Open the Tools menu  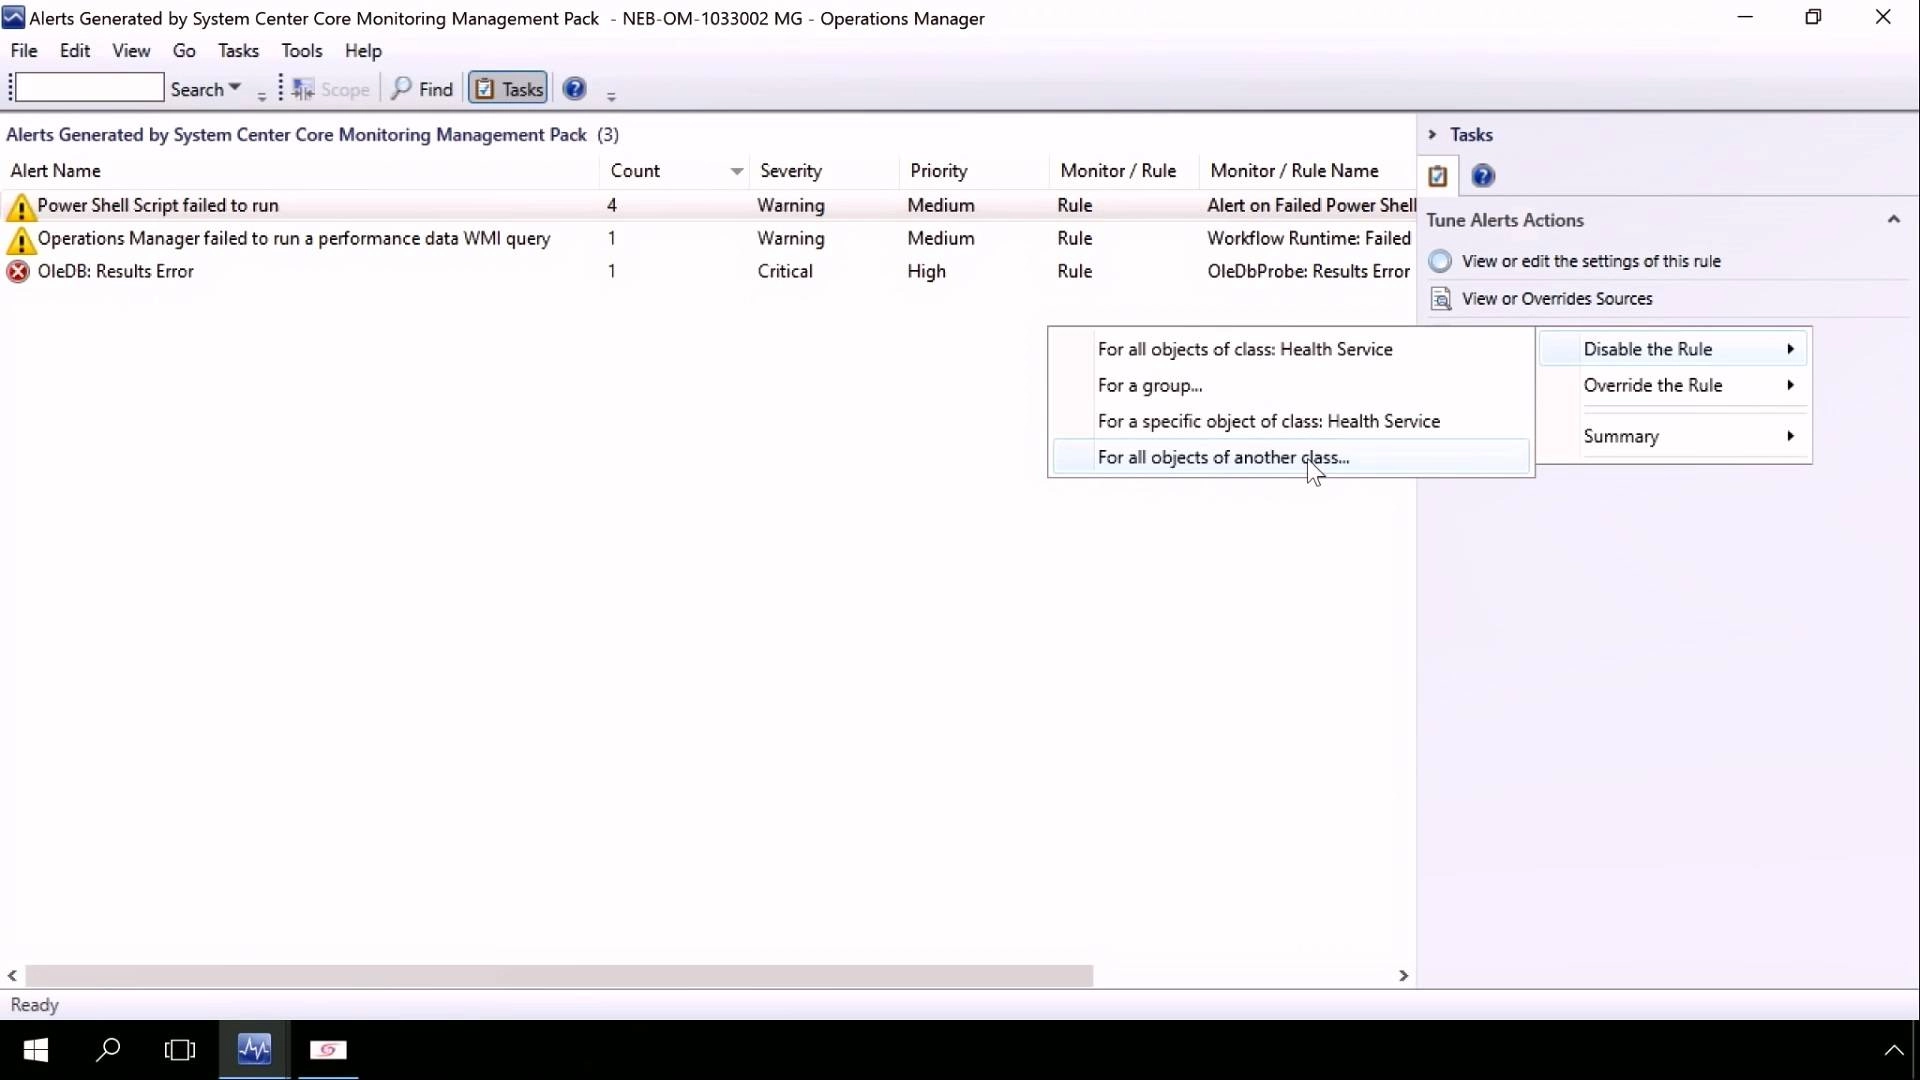click(302, 50)
